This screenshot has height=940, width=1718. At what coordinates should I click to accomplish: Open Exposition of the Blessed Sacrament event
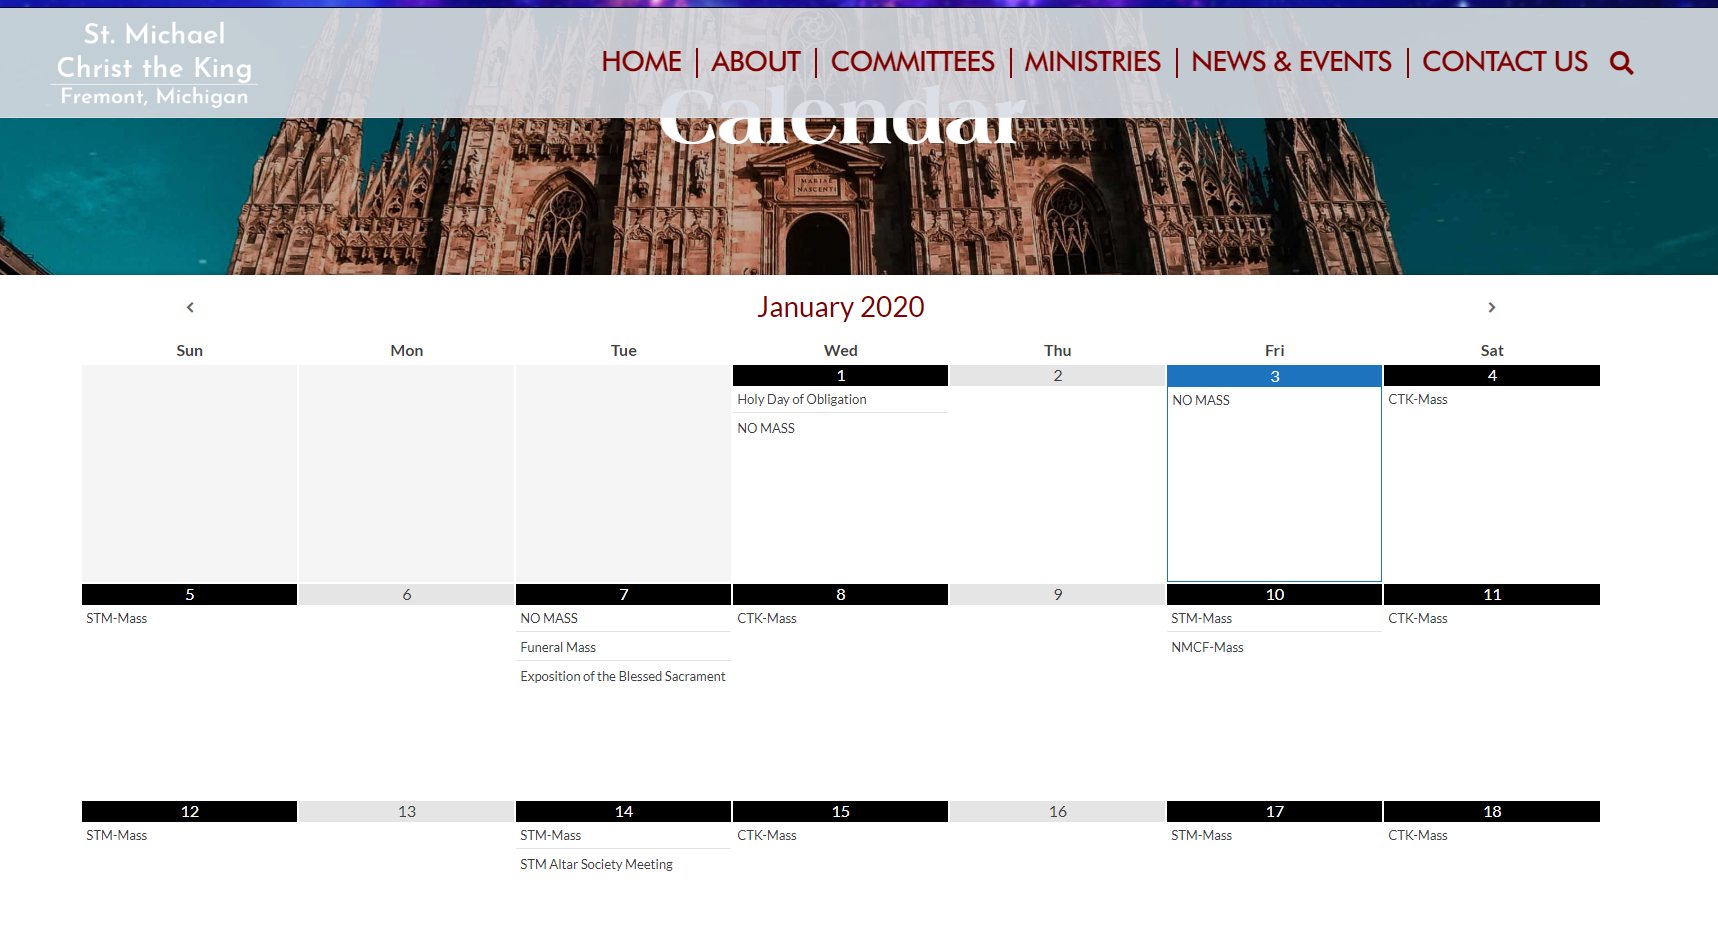click(622, 676)
